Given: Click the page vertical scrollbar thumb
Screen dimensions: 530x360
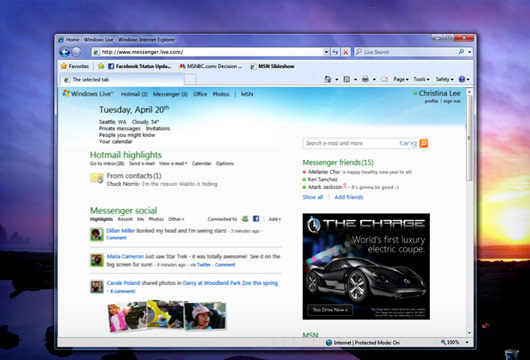Looking at the screenshot, I should (469, 139).
